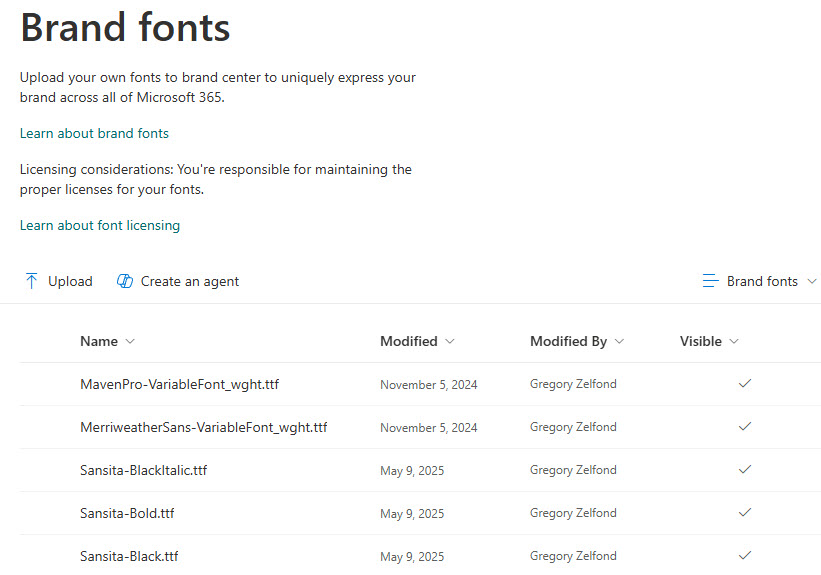Open the Learn about brand fonts link
This screenshot has width=821, height=575.
(x=94, y=133)
